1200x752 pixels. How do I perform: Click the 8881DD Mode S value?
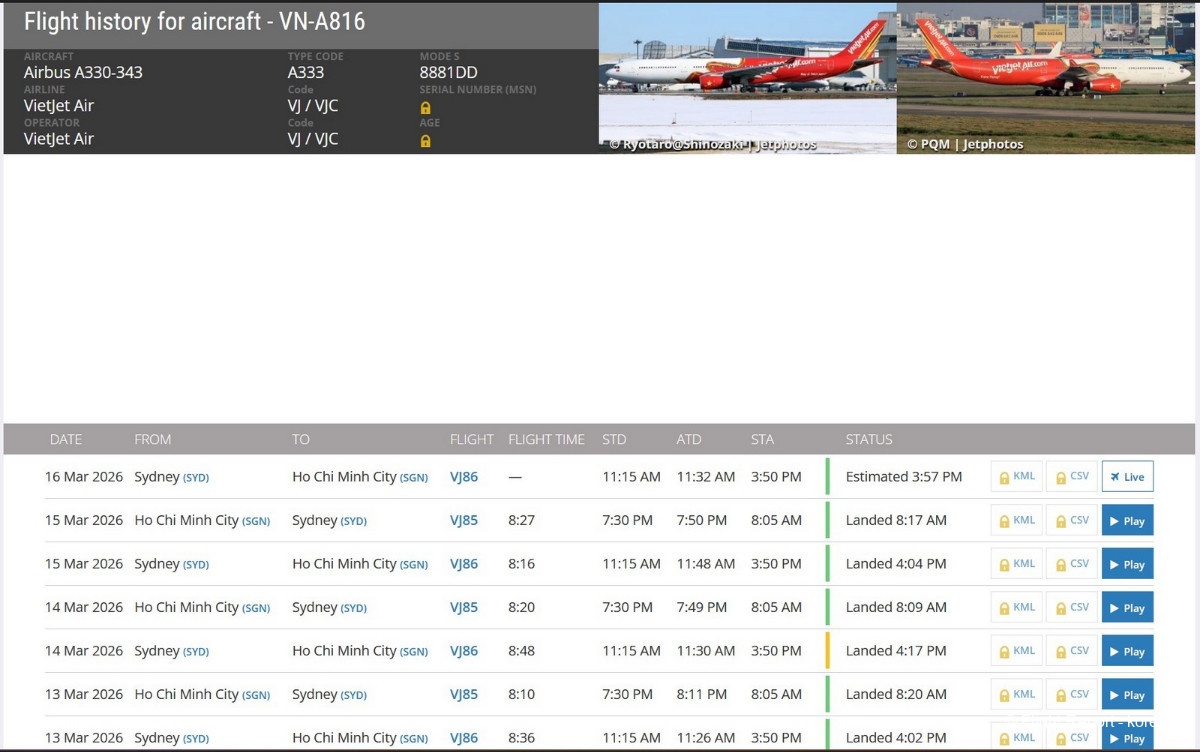449,72
